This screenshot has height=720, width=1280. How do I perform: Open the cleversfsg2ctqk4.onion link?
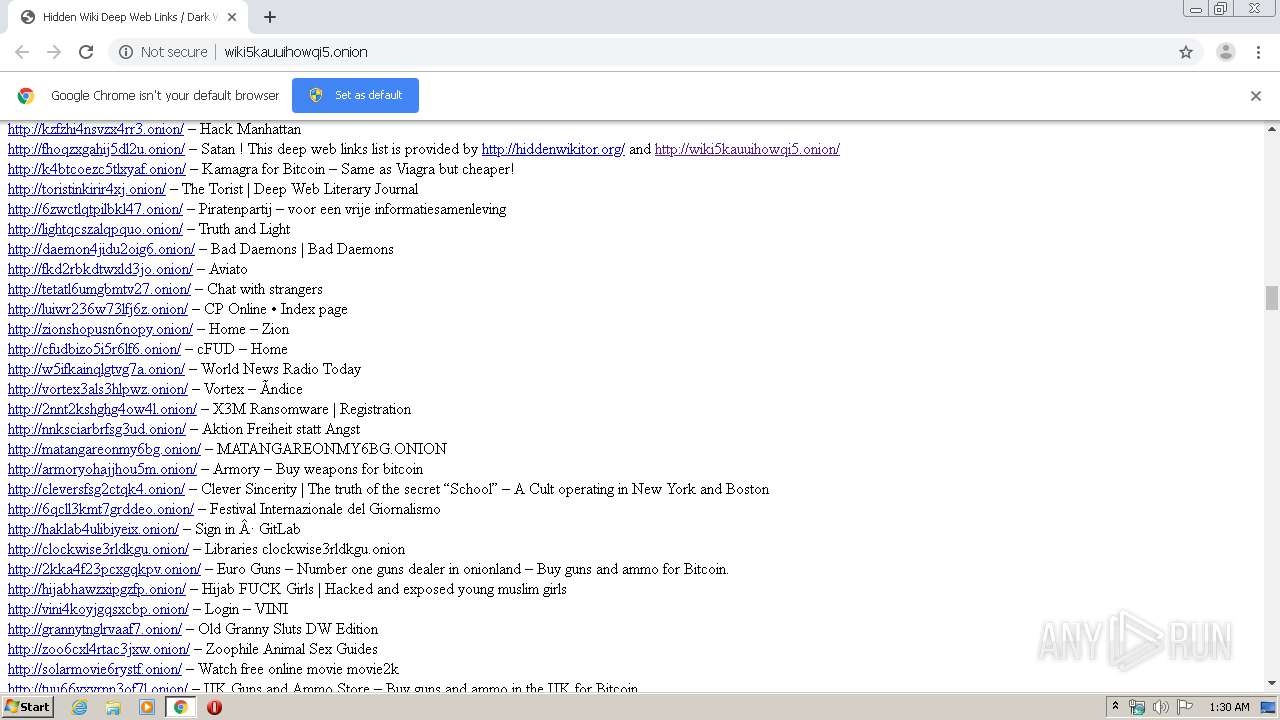(x=96, y=489)
